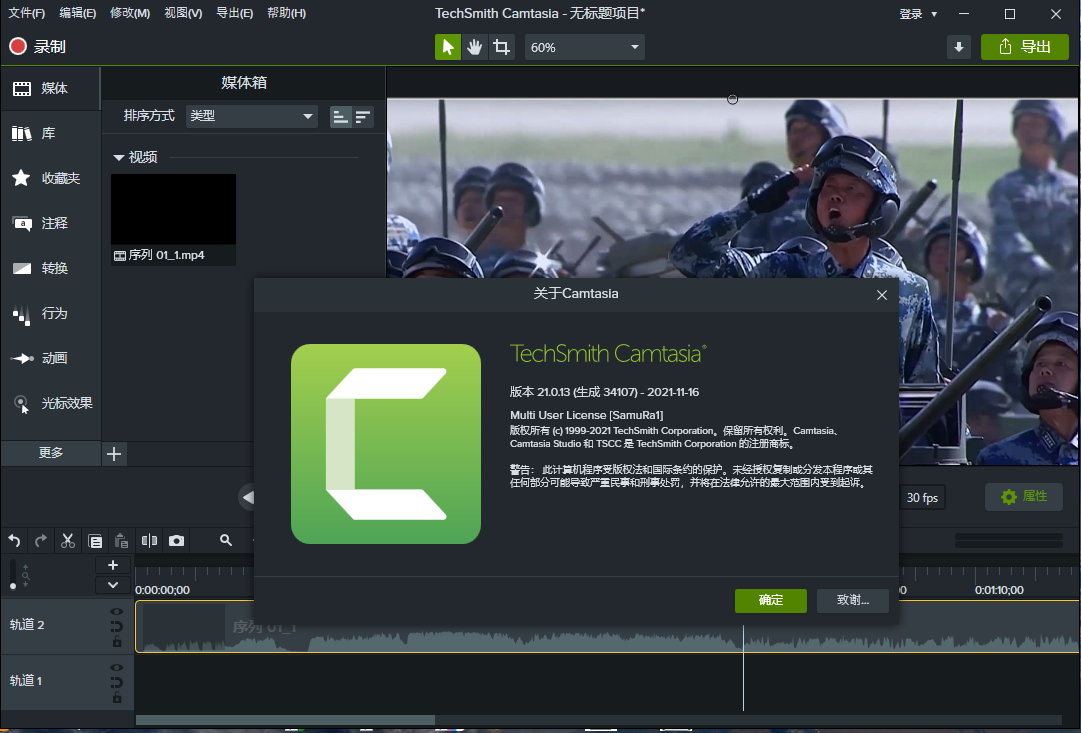
Task: Open the 排序方式 类型 dropdown
Action: point(252,116)
